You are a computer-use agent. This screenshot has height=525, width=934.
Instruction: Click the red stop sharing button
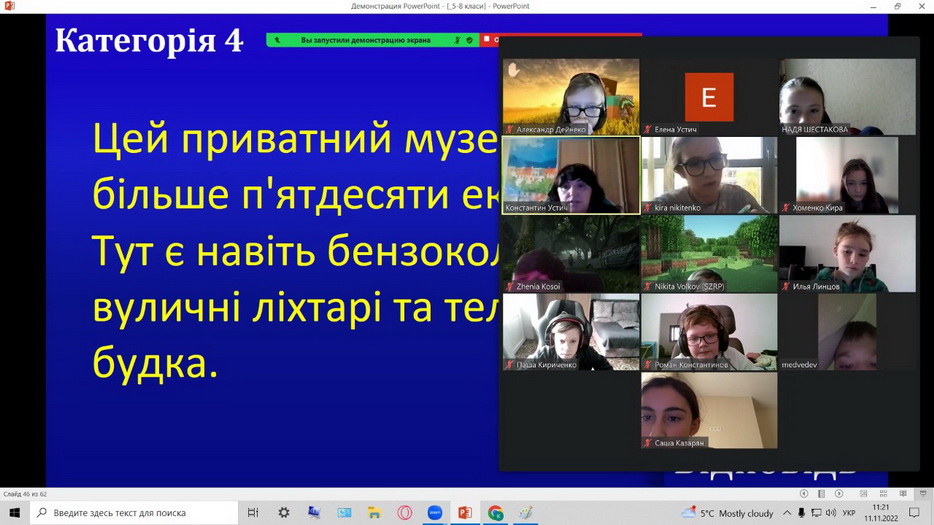pos(489,40)
